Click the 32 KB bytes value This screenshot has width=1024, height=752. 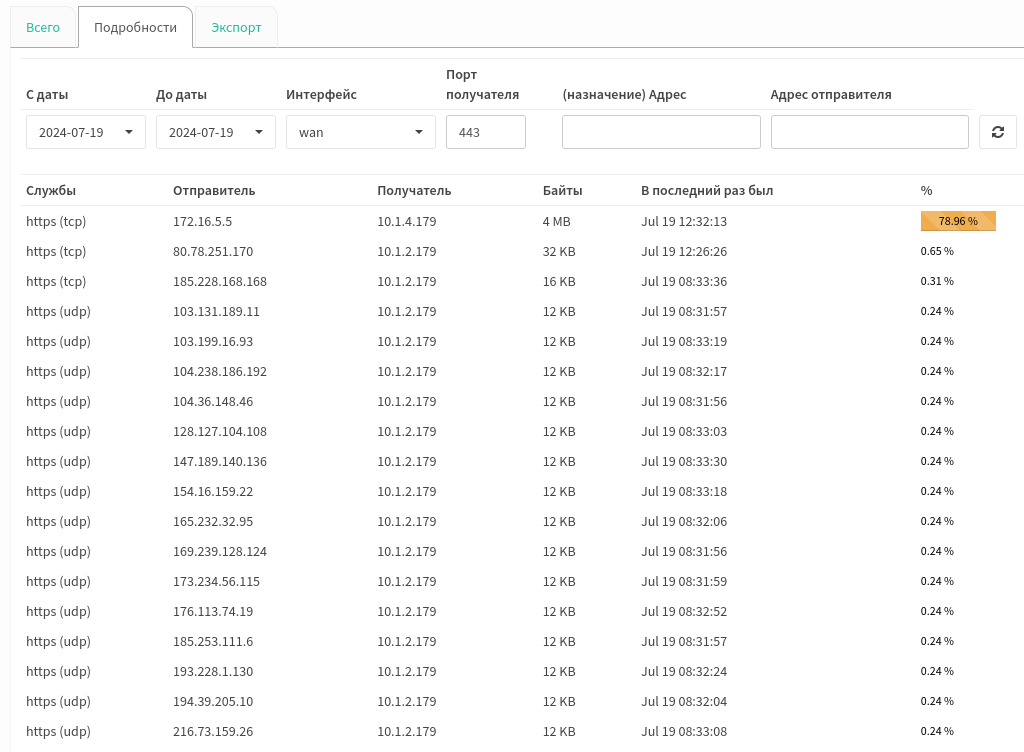tap(559, 251)
